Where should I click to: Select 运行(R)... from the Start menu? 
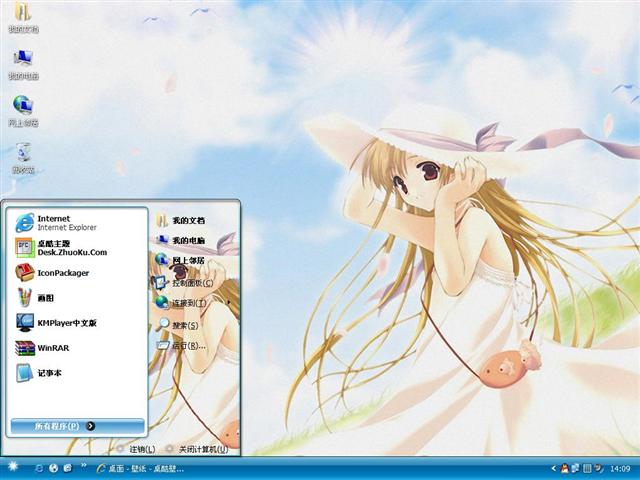[x=186, y=346]
